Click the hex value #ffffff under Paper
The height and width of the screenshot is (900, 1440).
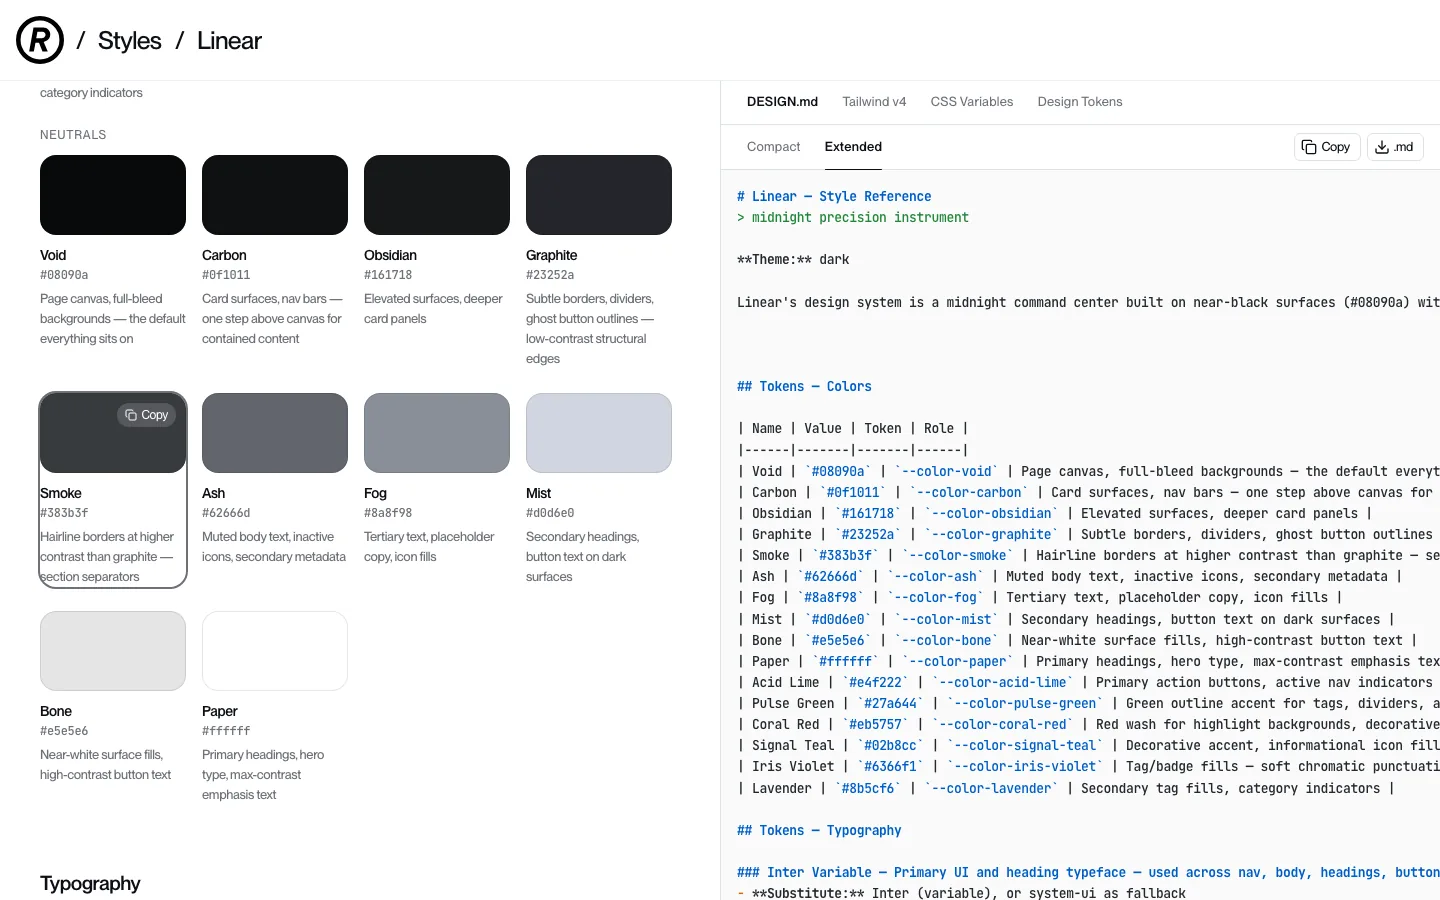226,731
